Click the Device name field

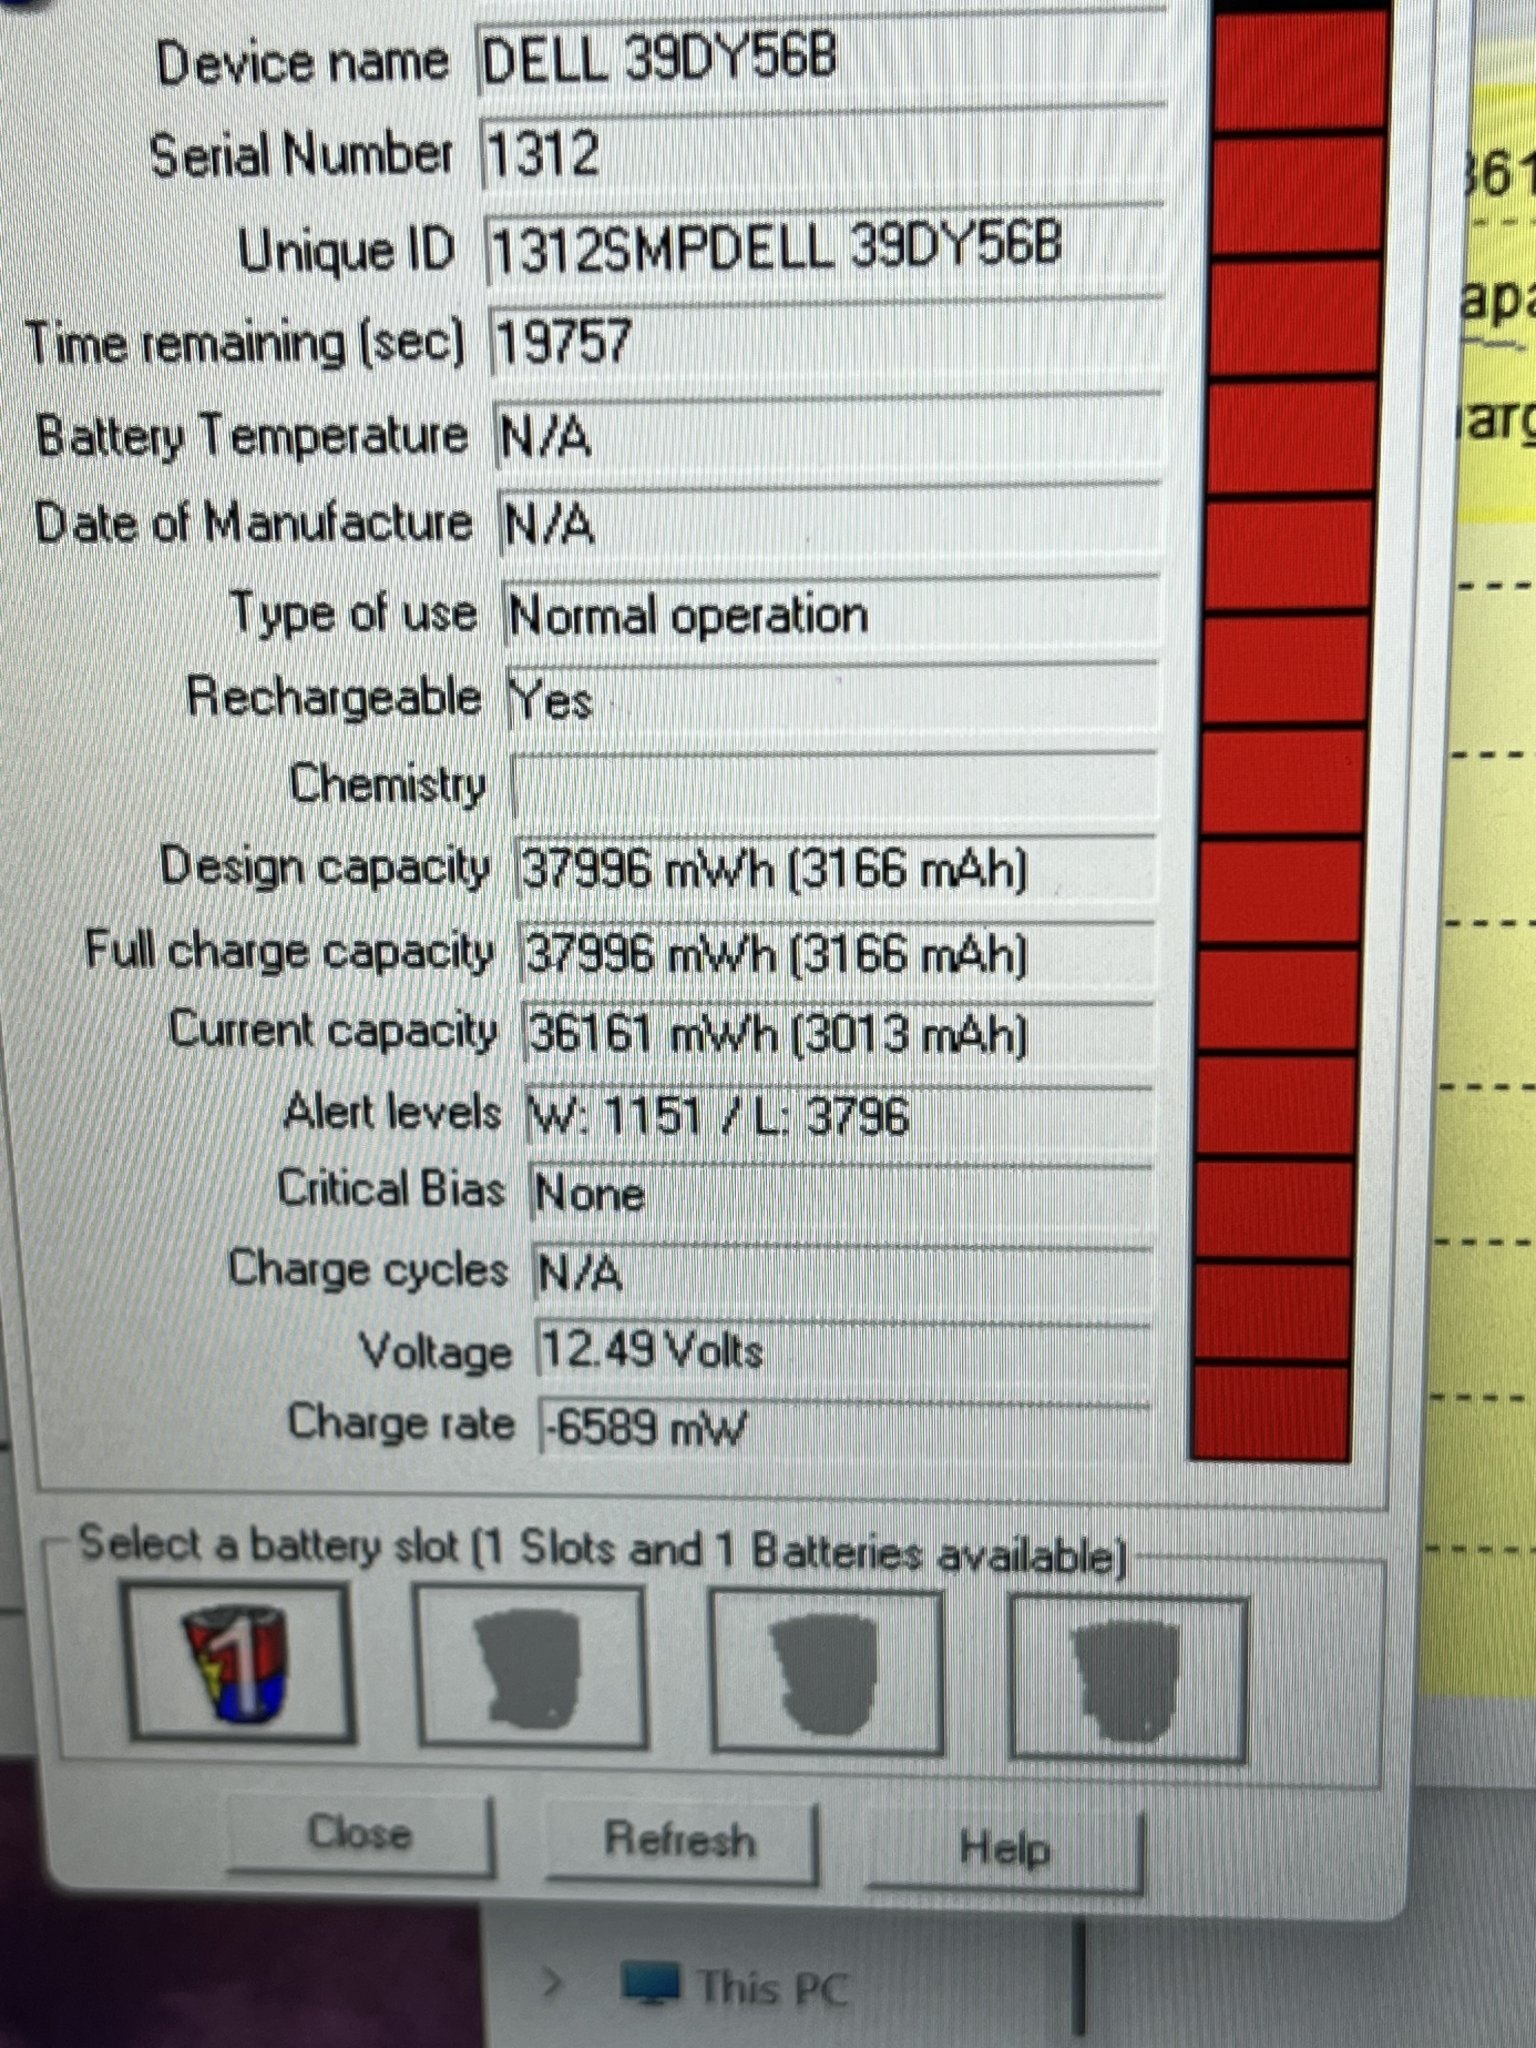click(820, 62)
